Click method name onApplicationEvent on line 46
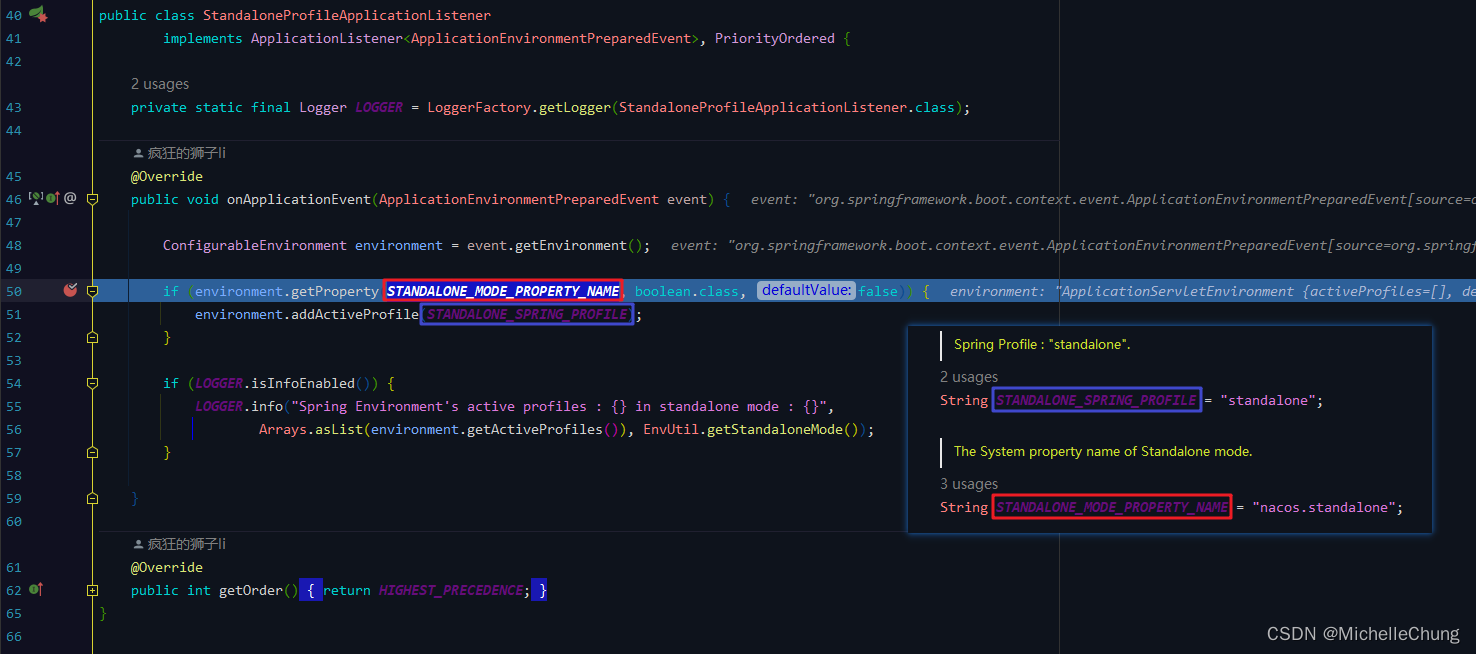This screenshot has width=1476, height=654. (x=299, y=199)
